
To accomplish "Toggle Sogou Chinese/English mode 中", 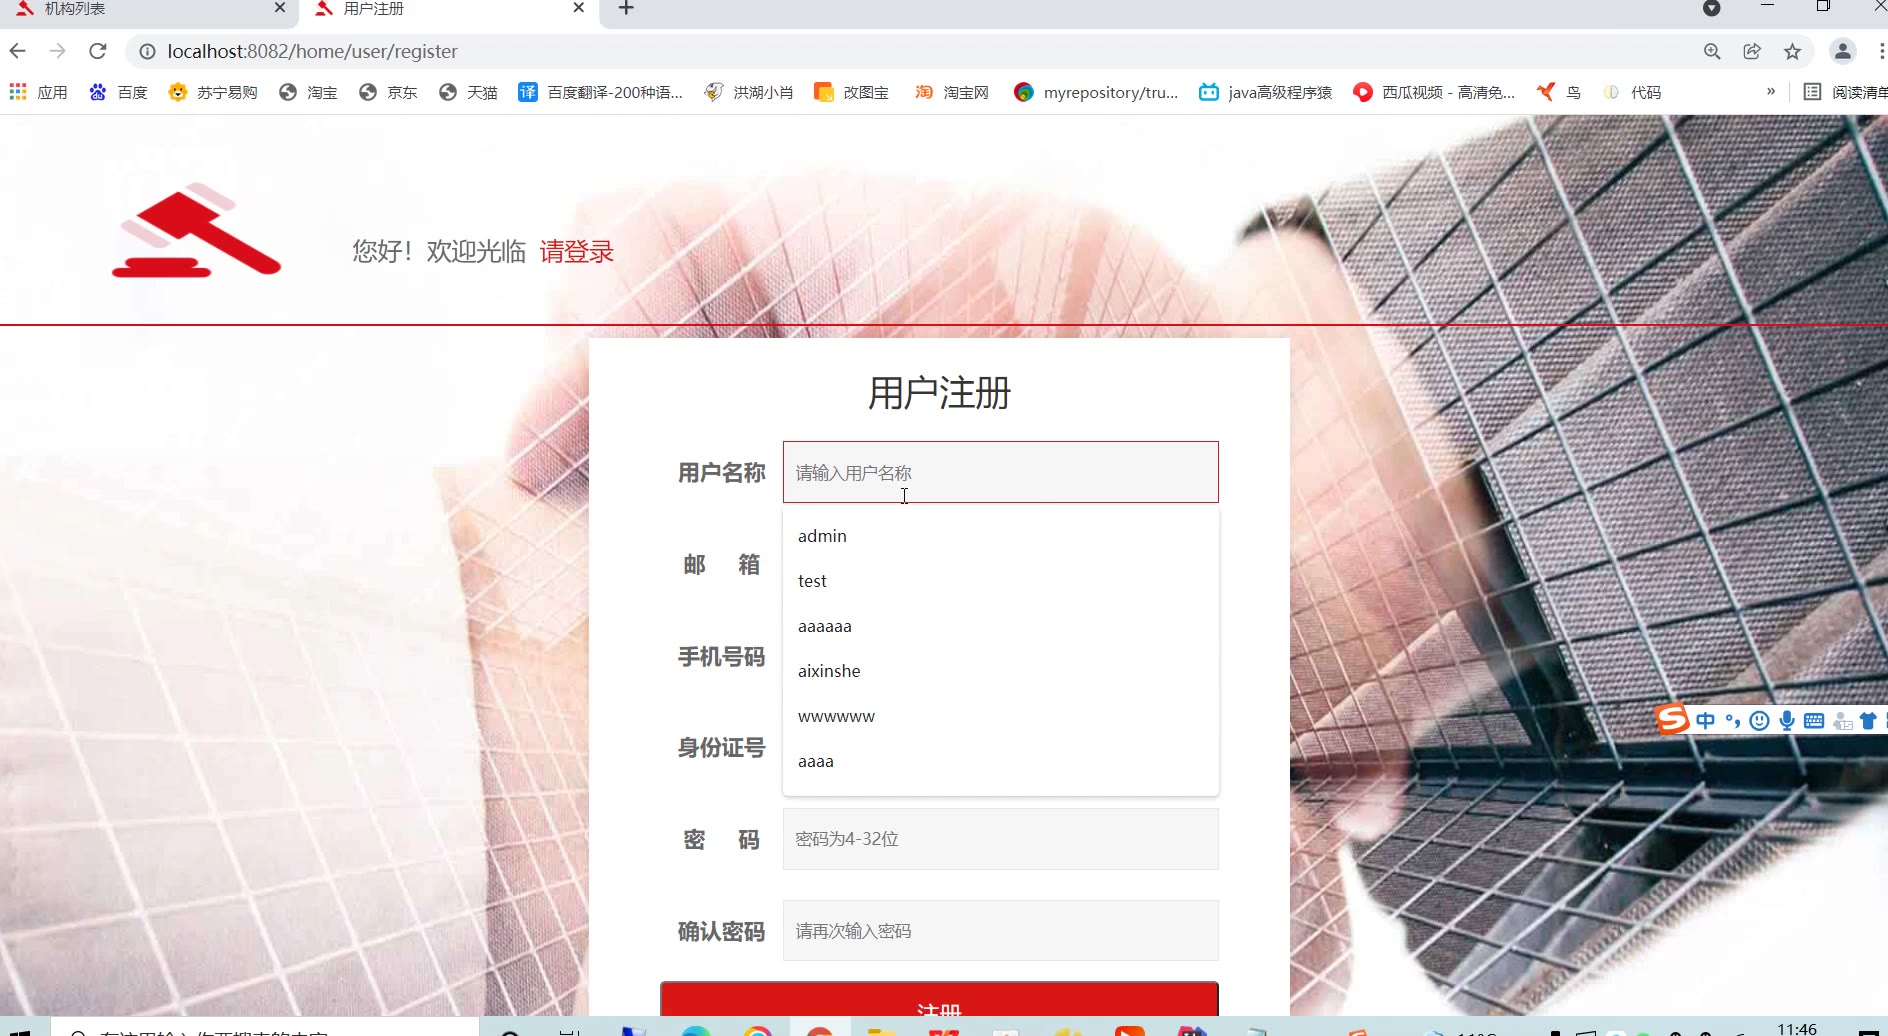I will coord(1706,721).
